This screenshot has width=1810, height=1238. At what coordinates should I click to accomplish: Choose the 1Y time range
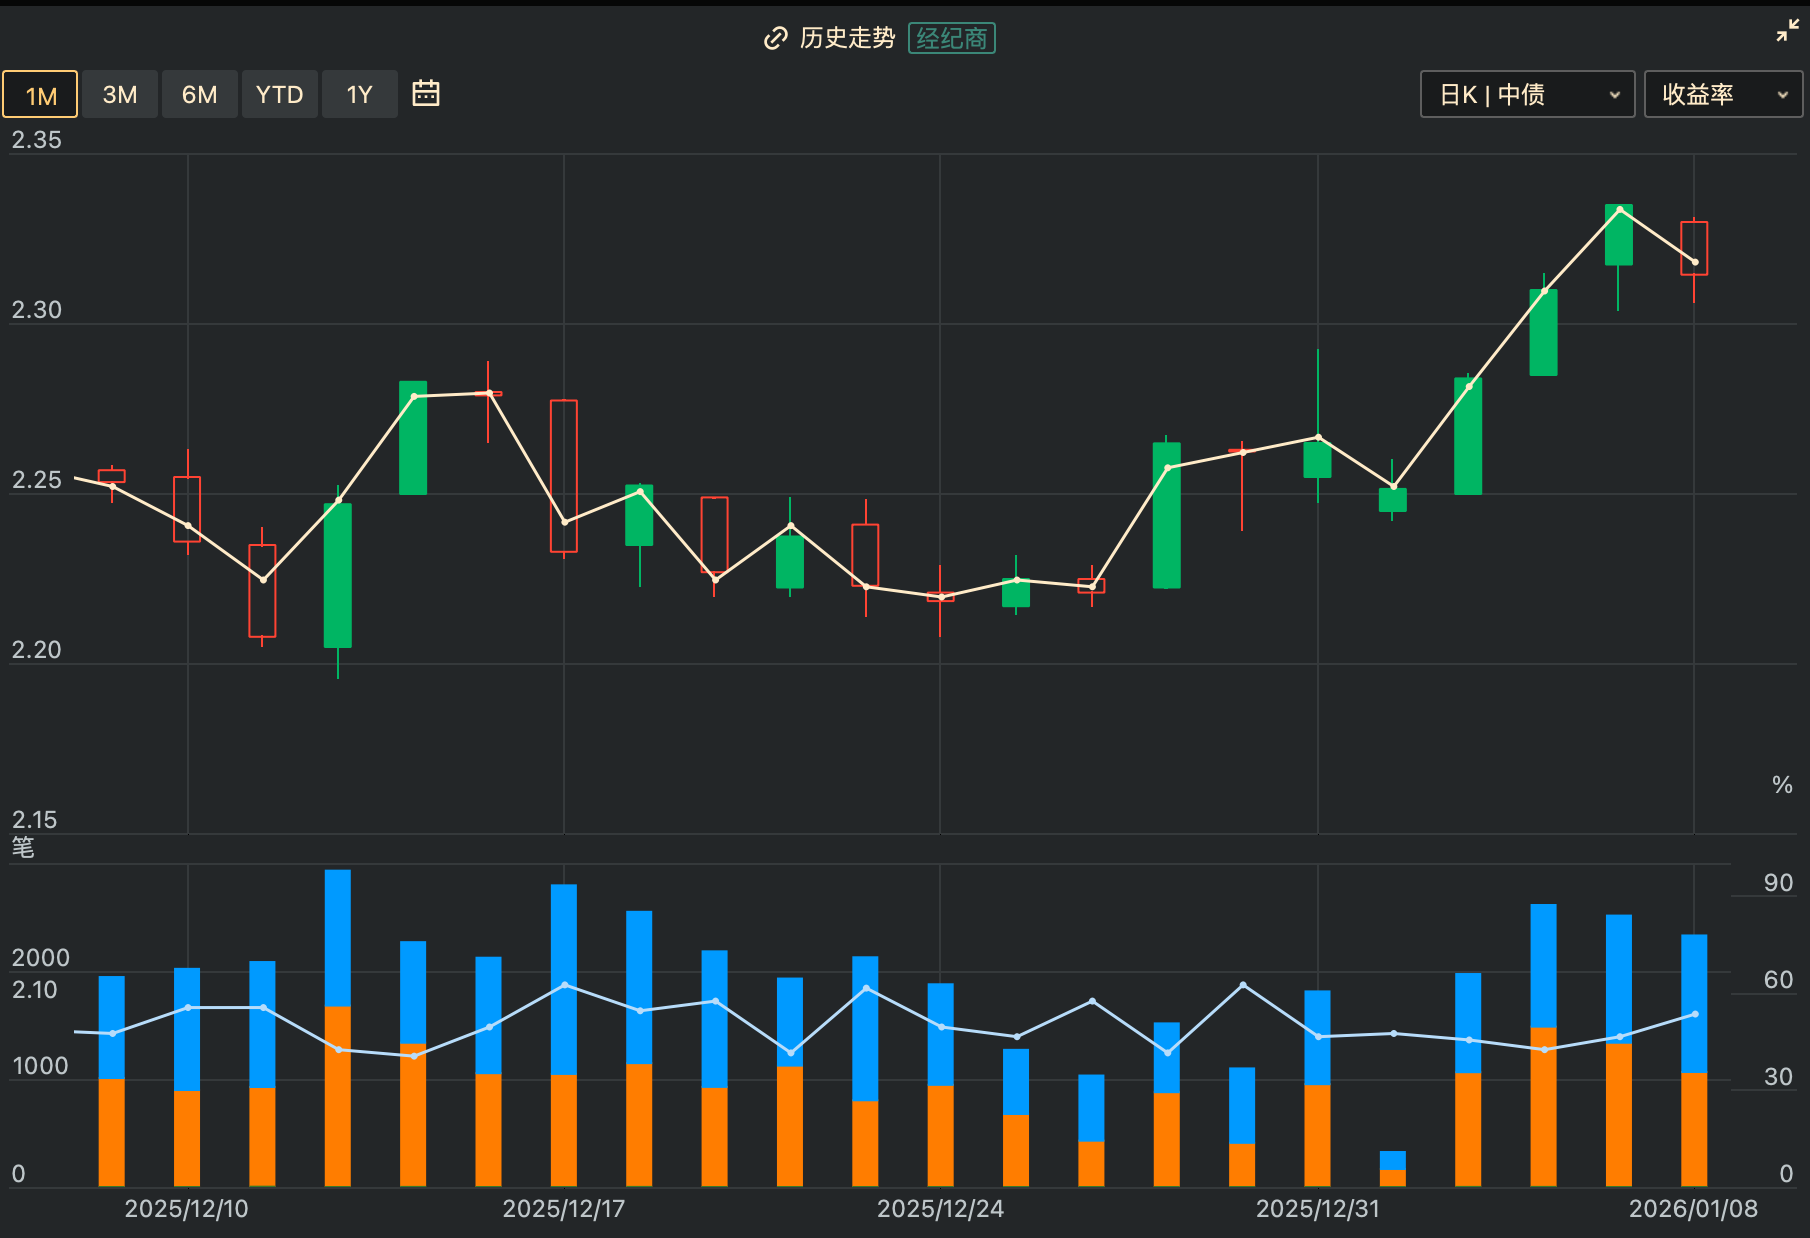click(359, 95)
